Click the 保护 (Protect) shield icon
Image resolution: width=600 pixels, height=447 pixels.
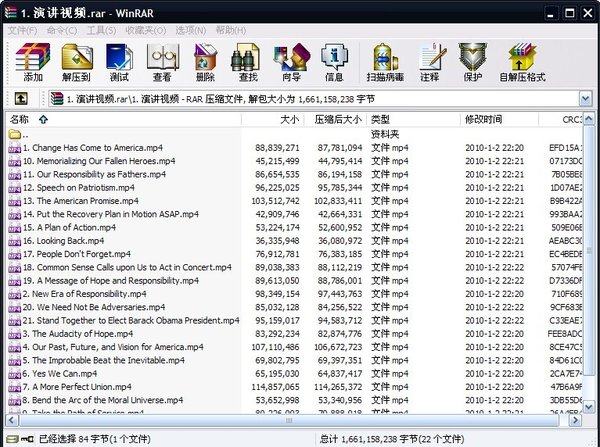[473, 57]
